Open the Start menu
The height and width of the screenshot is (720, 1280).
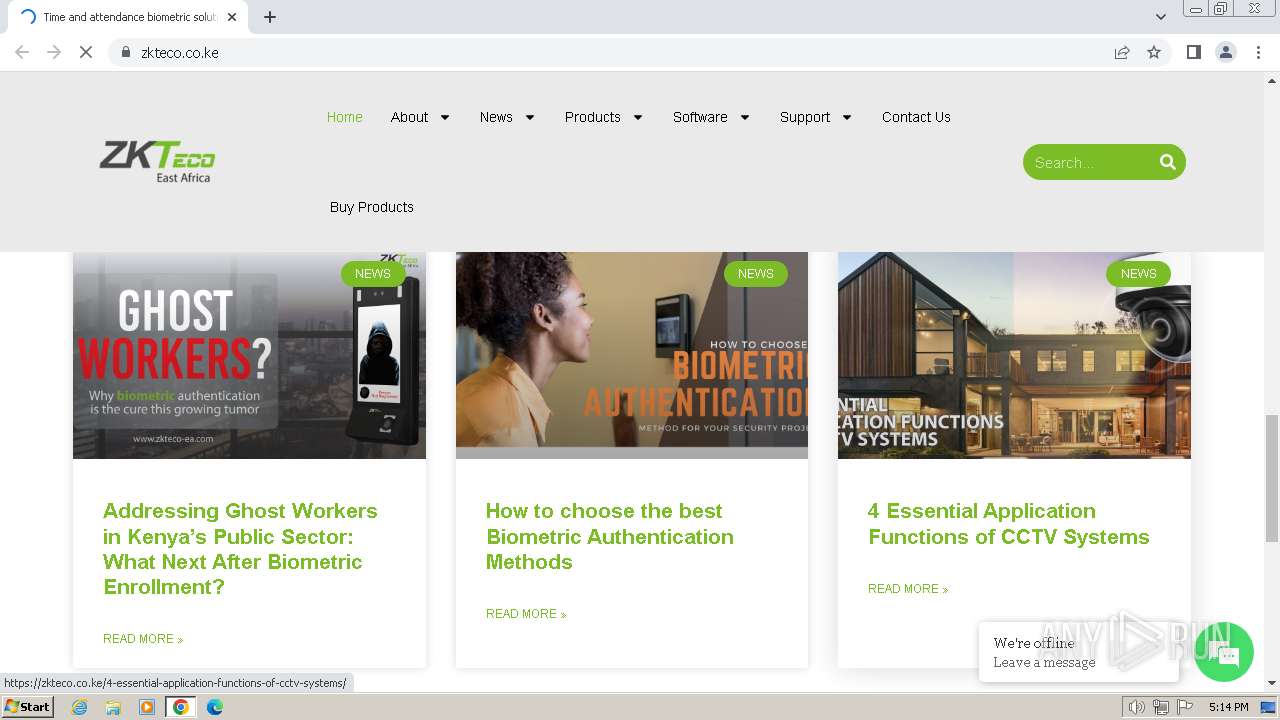(27, 707)
